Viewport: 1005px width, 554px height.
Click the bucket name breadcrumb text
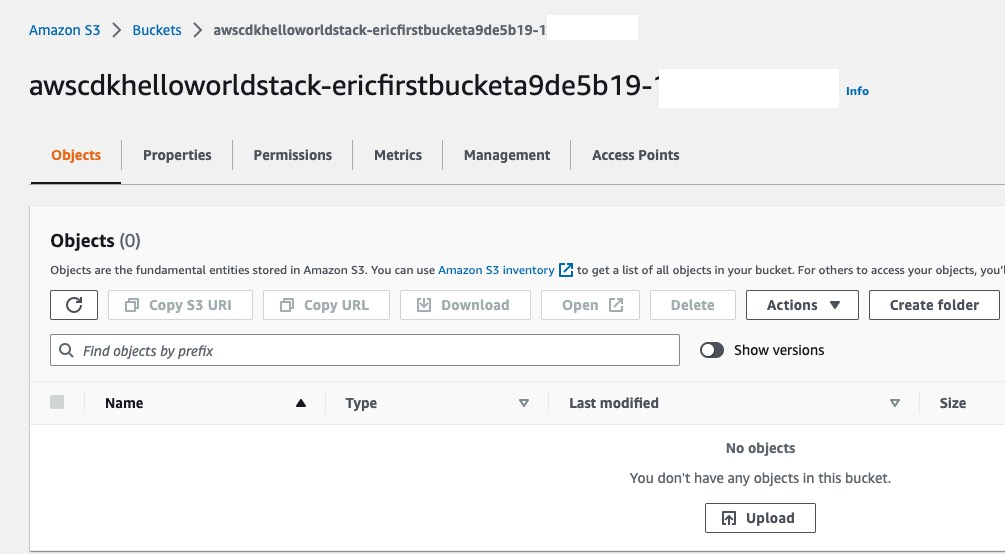click(379, 30)
